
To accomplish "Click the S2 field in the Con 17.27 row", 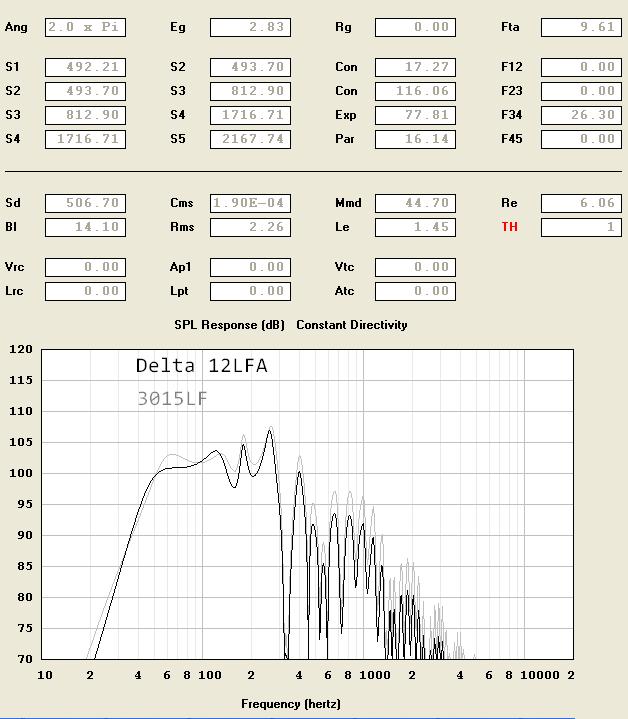I will [250, 67].
